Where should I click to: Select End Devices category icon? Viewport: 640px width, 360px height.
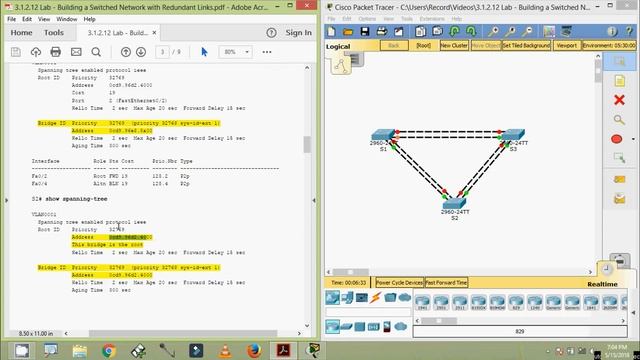point(347,298)
